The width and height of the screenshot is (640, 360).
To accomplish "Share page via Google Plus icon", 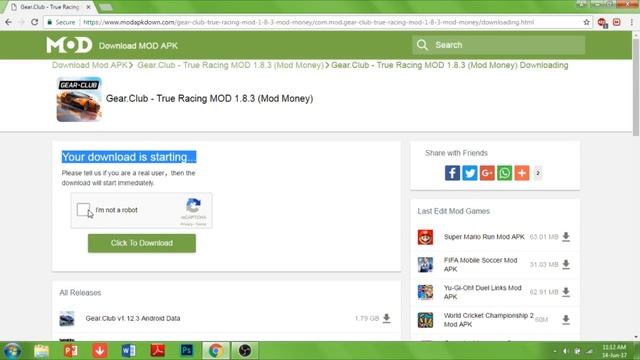I will (487, 173).
